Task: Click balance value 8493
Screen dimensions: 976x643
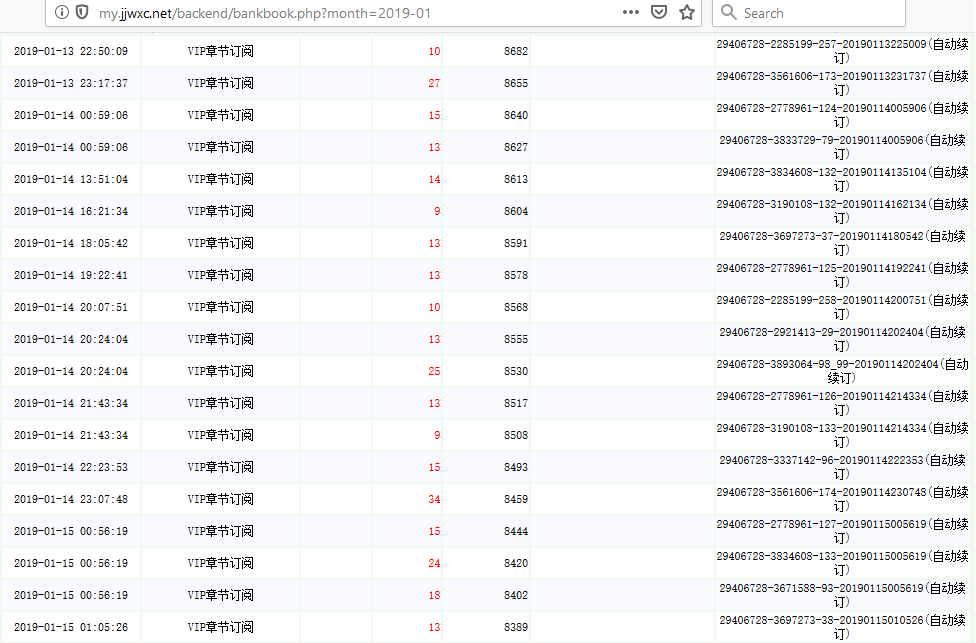Action: pyautogui.click(x=516, y=467)
